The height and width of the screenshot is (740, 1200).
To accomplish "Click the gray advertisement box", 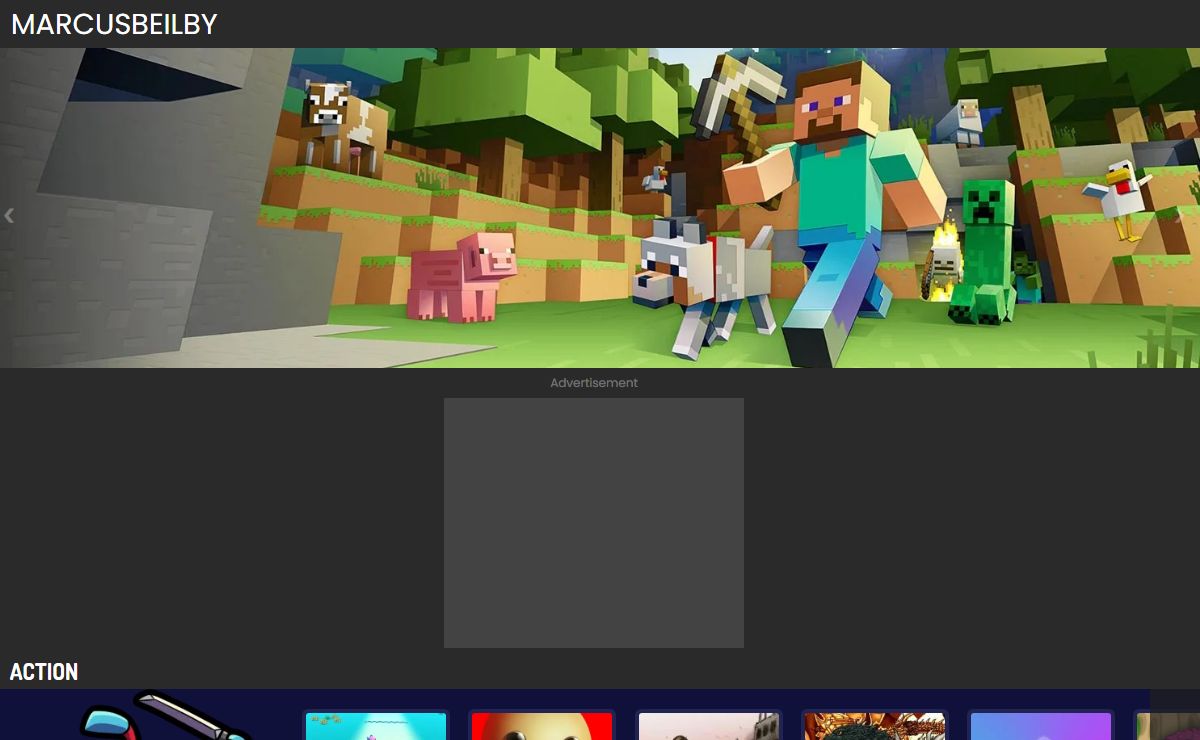I will click(594, 523).
